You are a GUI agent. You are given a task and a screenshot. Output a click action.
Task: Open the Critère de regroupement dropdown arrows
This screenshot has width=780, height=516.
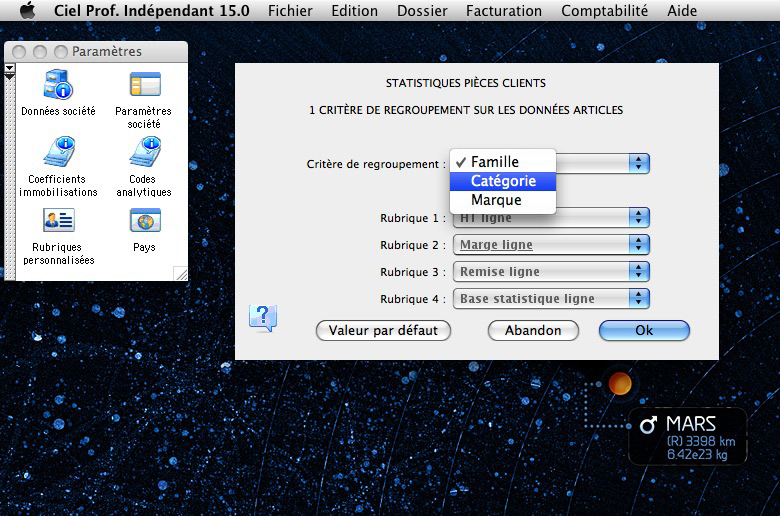(x=639, y=163)
